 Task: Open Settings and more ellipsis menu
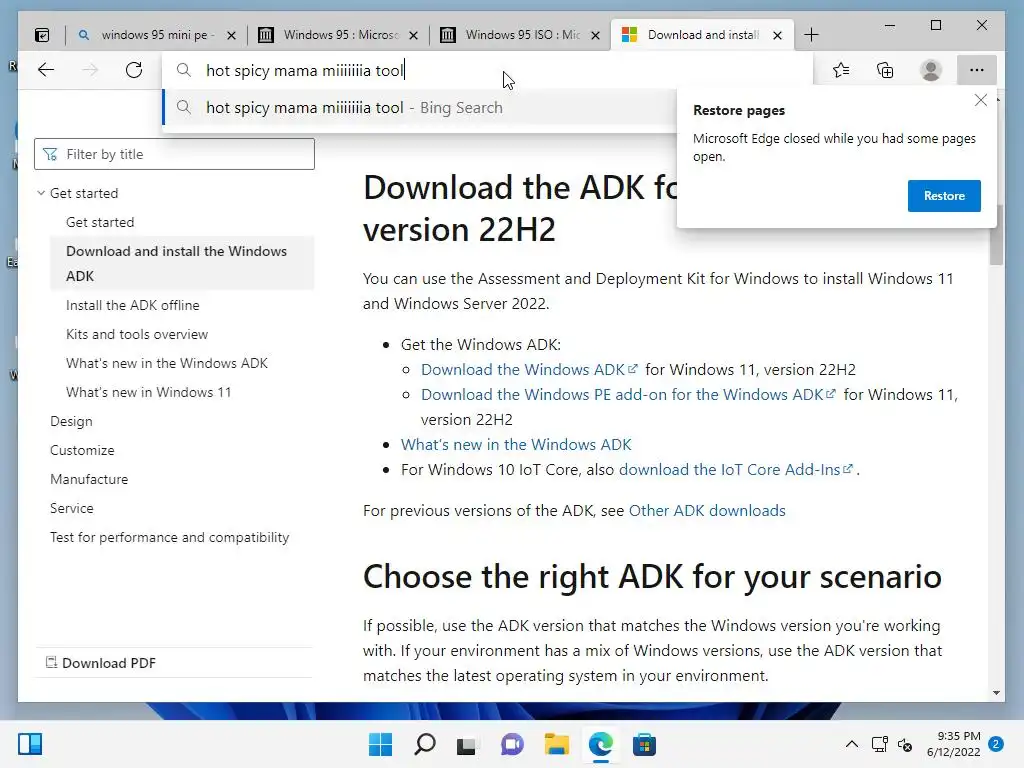coord(976,70)
